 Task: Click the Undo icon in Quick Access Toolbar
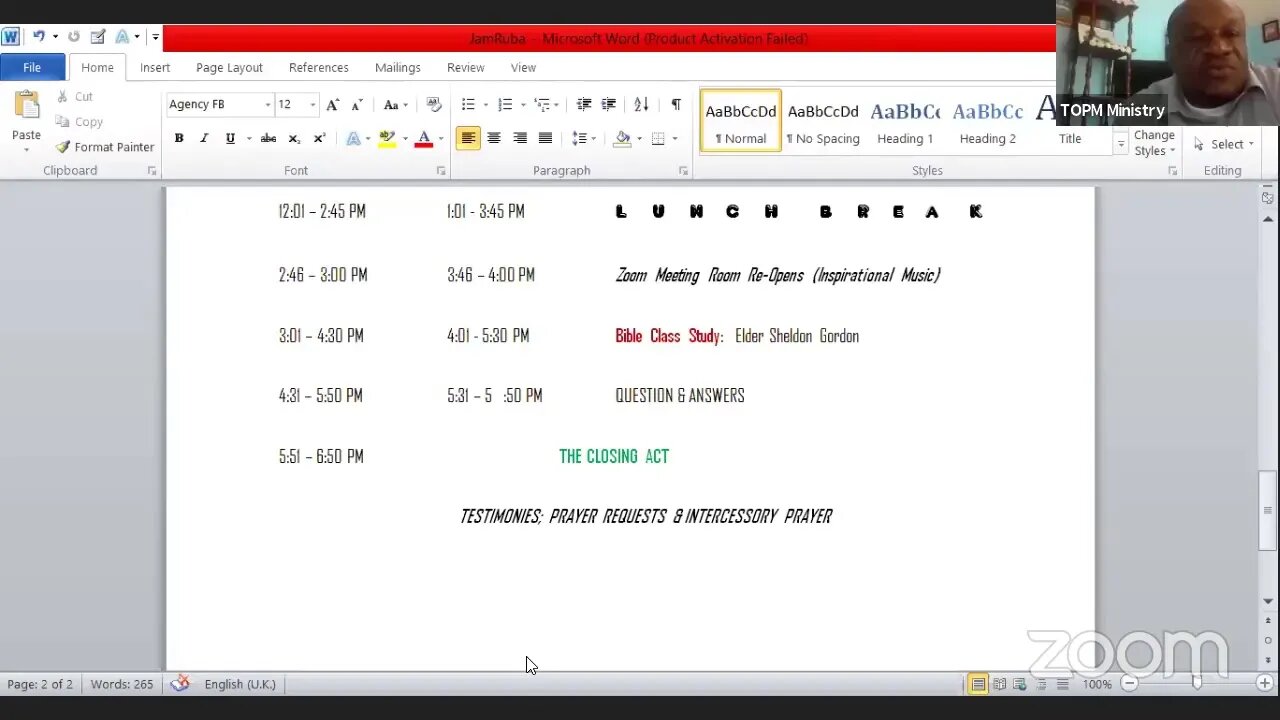(39, 37)
